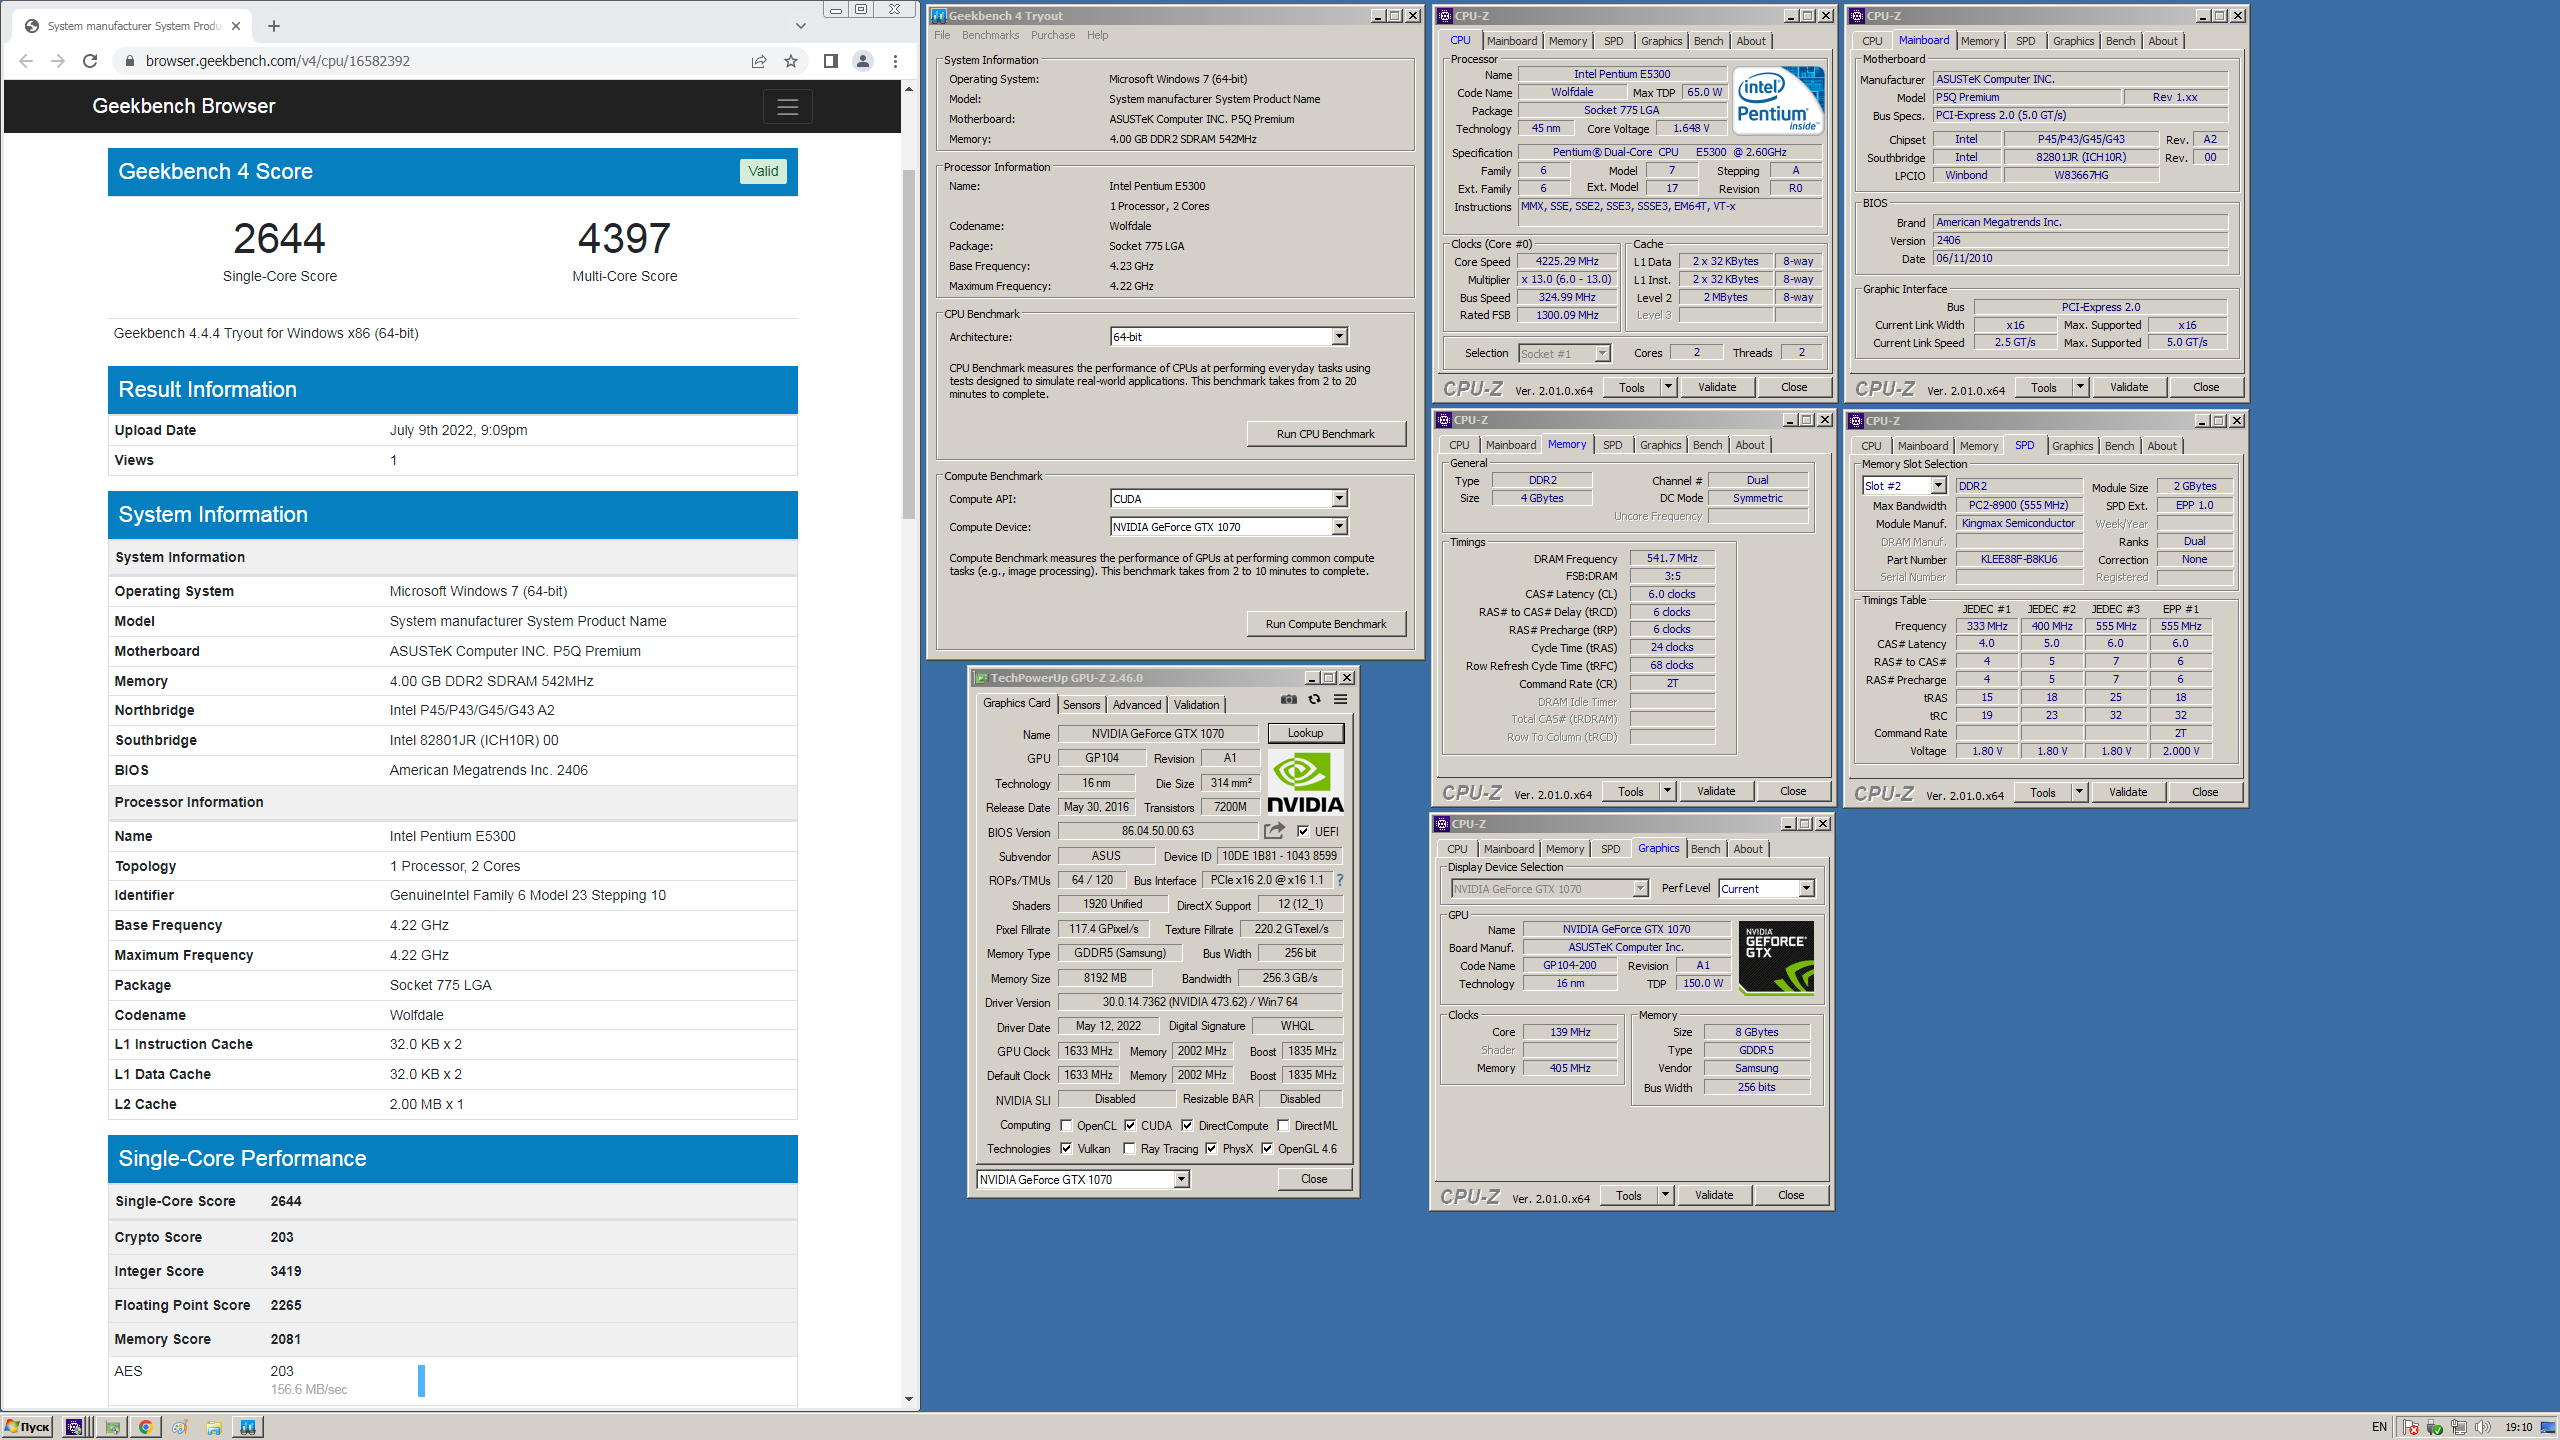Click the GeForce GTX logo in CPU-Z Graphics

[1776, 957]
